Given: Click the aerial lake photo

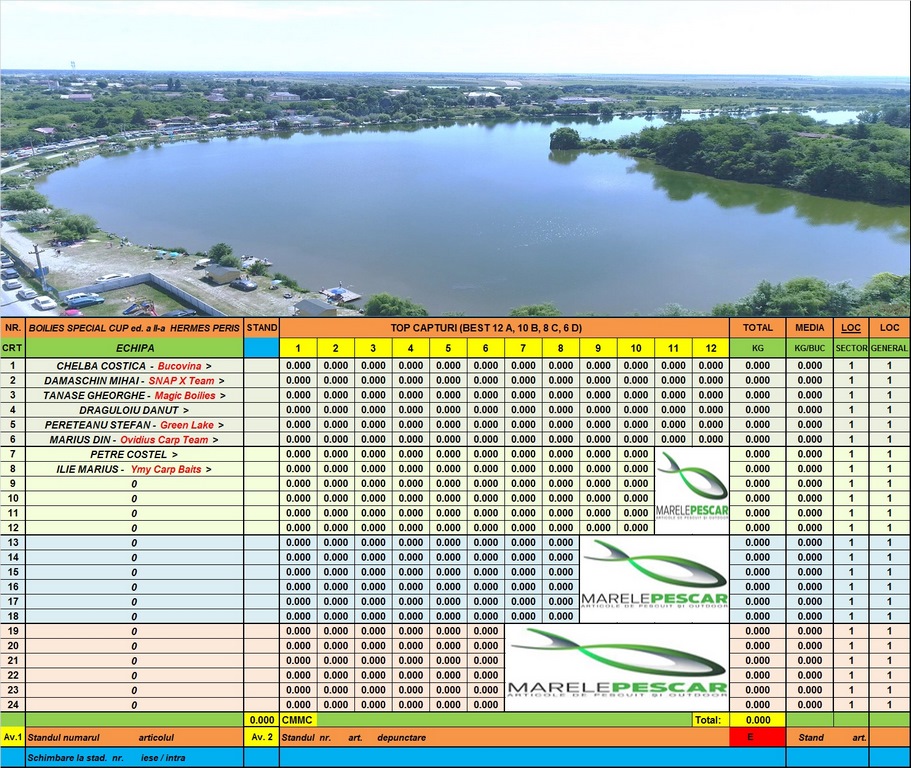Looking at the screenshot, I should 455,160.
